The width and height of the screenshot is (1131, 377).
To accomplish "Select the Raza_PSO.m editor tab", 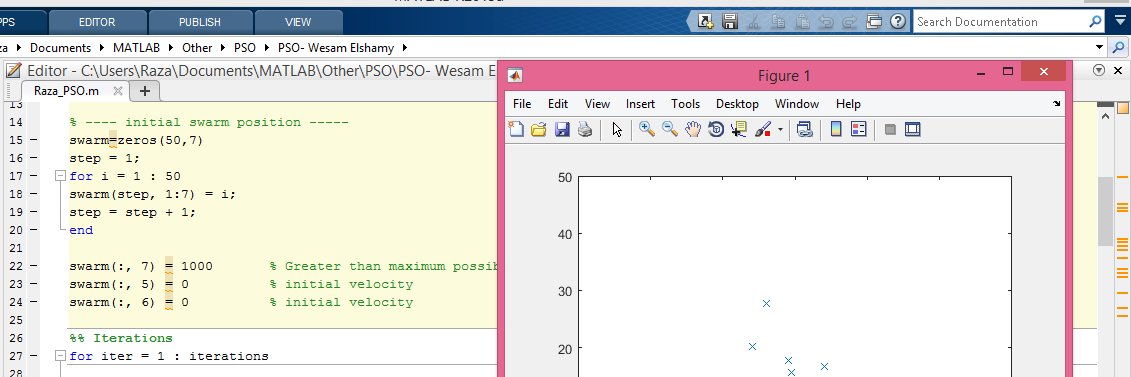I will tap(67, 91).
